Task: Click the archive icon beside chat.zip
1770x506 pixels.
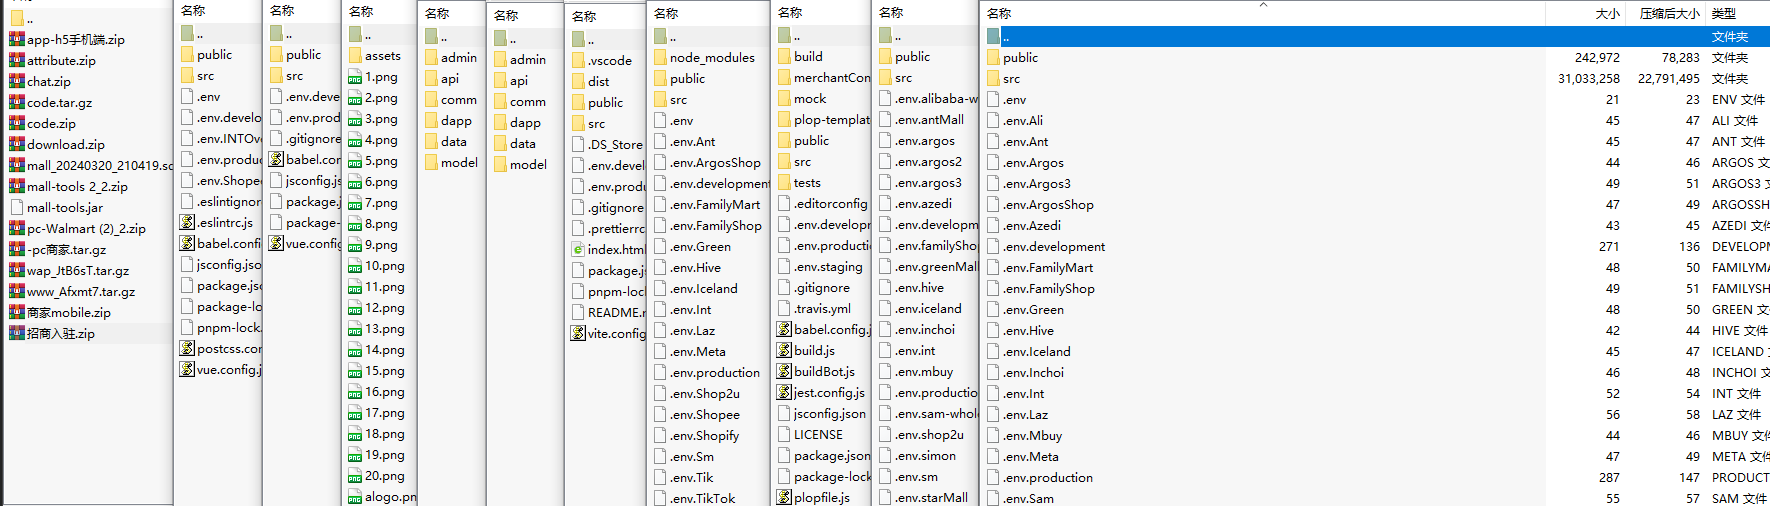Action: coord(17,81)
